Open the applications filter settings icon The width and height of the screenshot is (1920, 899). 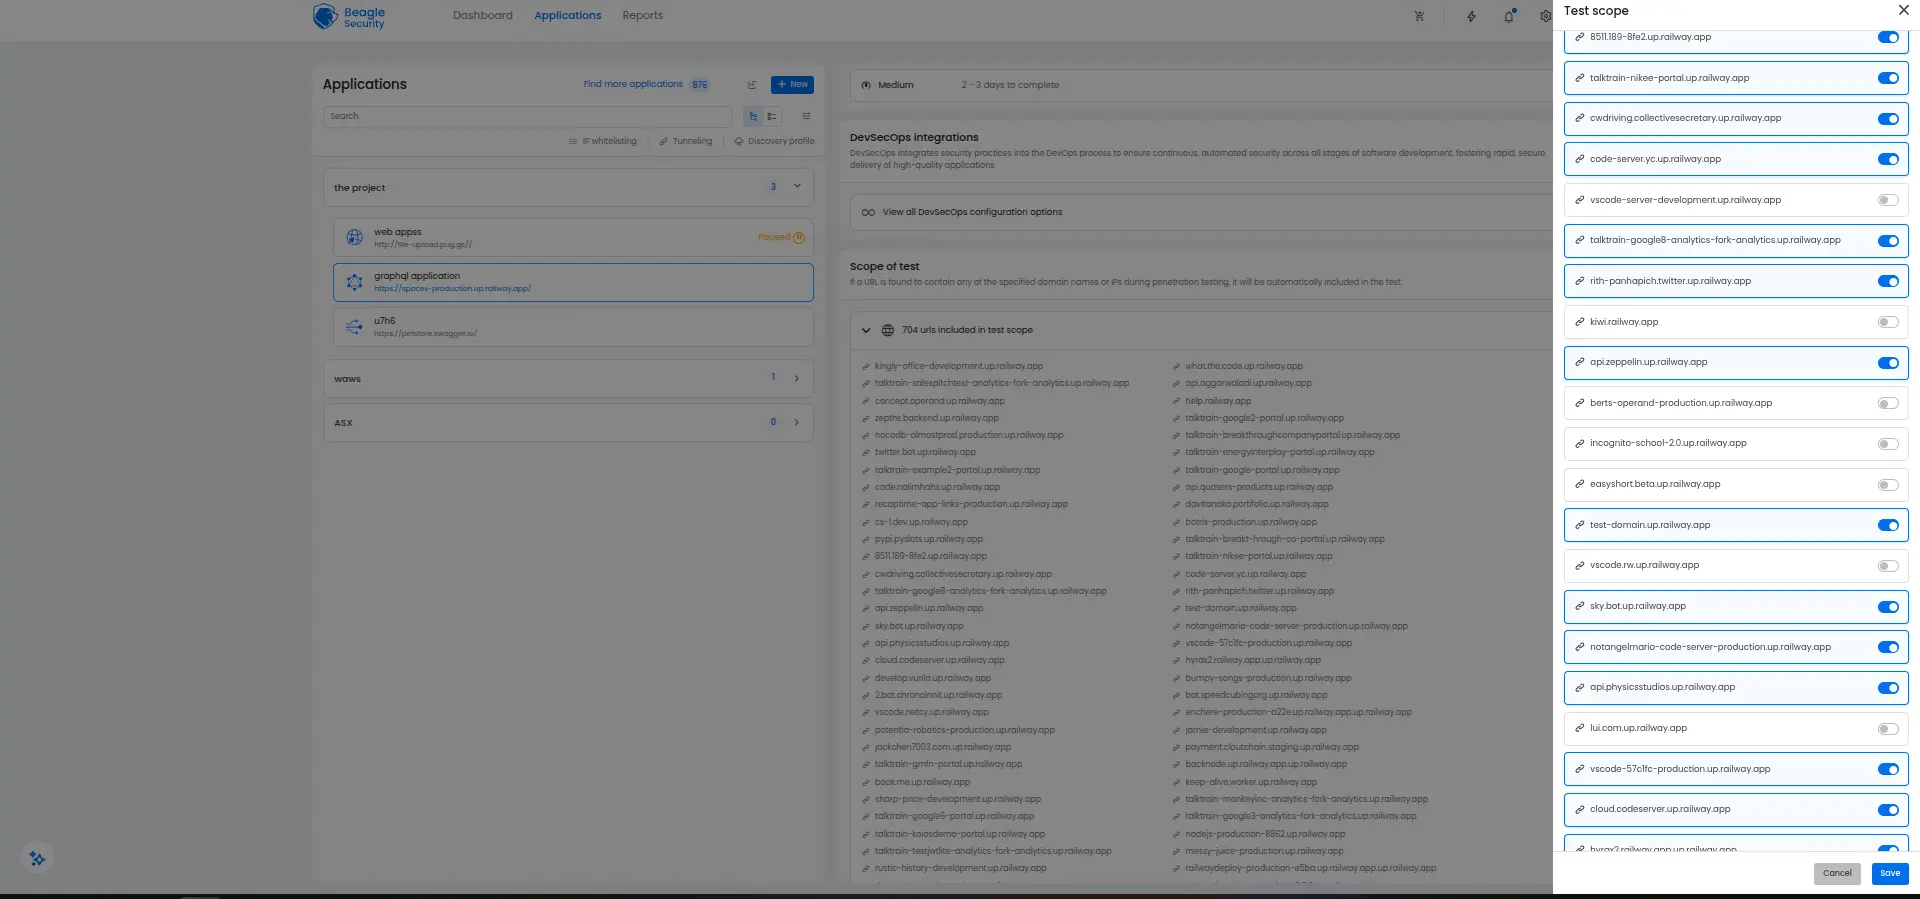pos(806,116)
